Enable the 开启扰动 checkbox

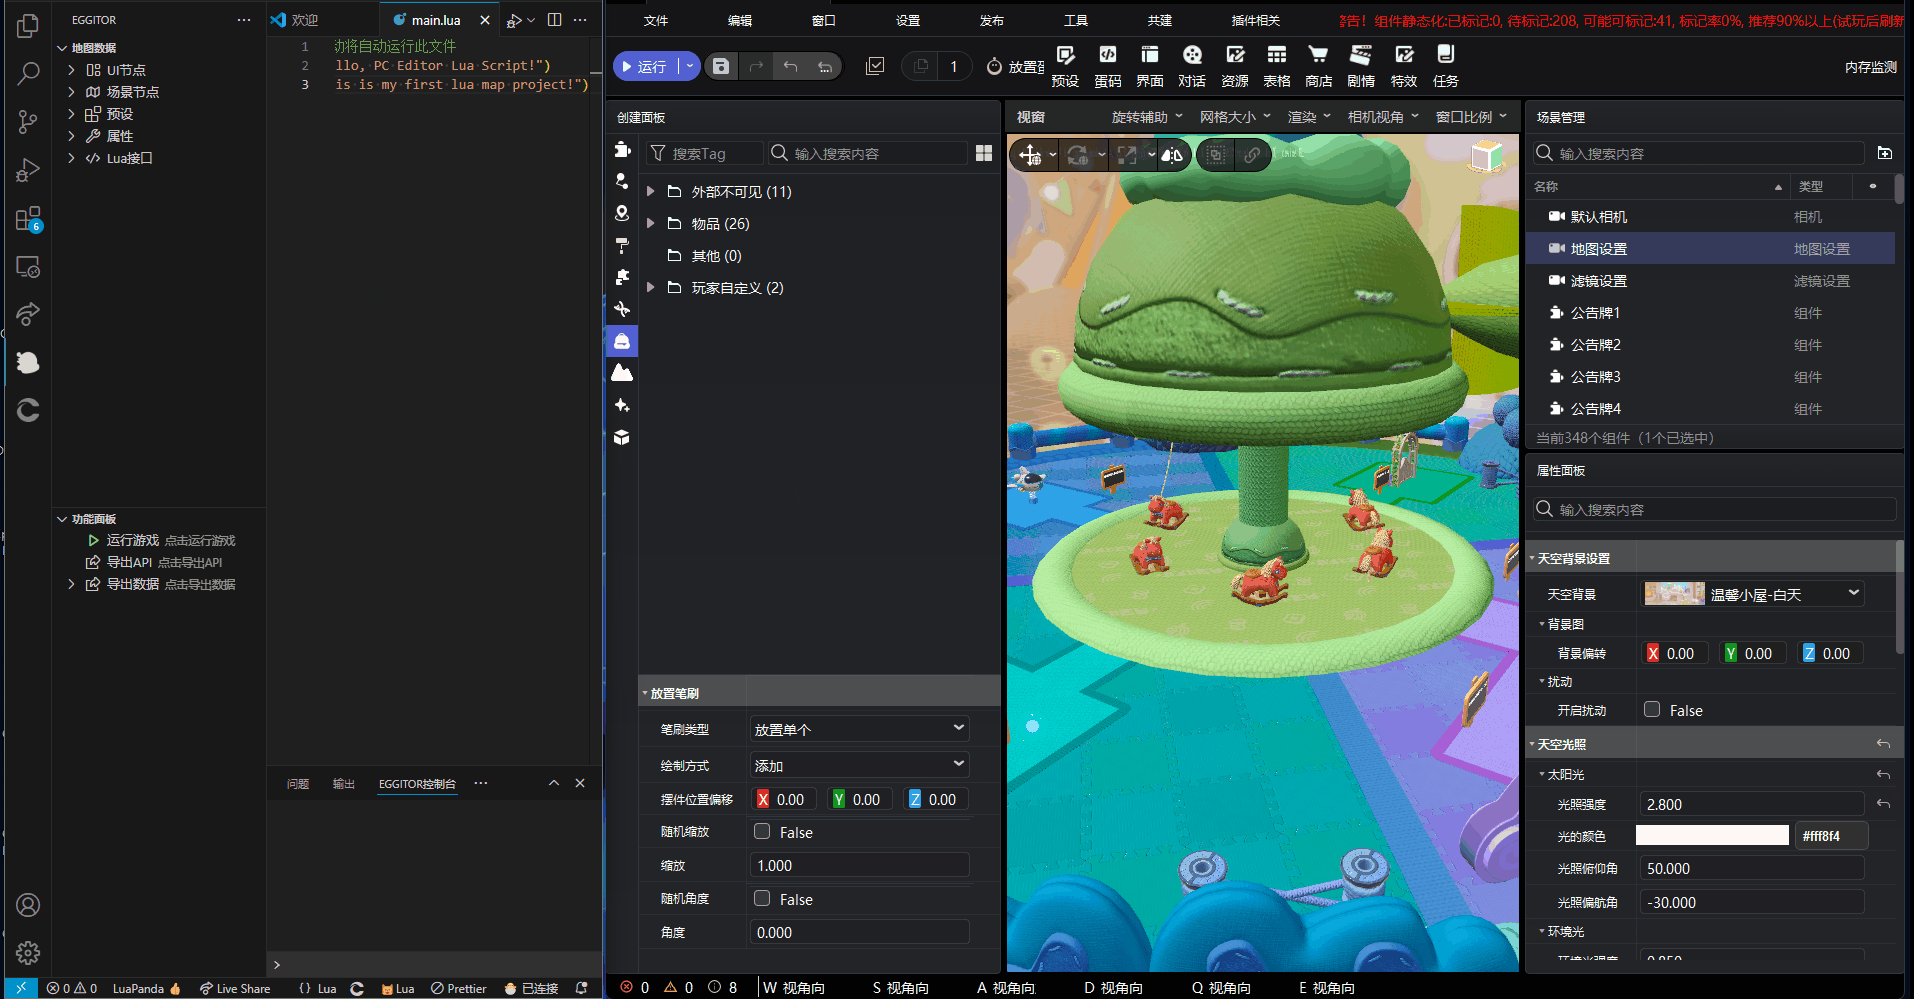click(1652, 710)
